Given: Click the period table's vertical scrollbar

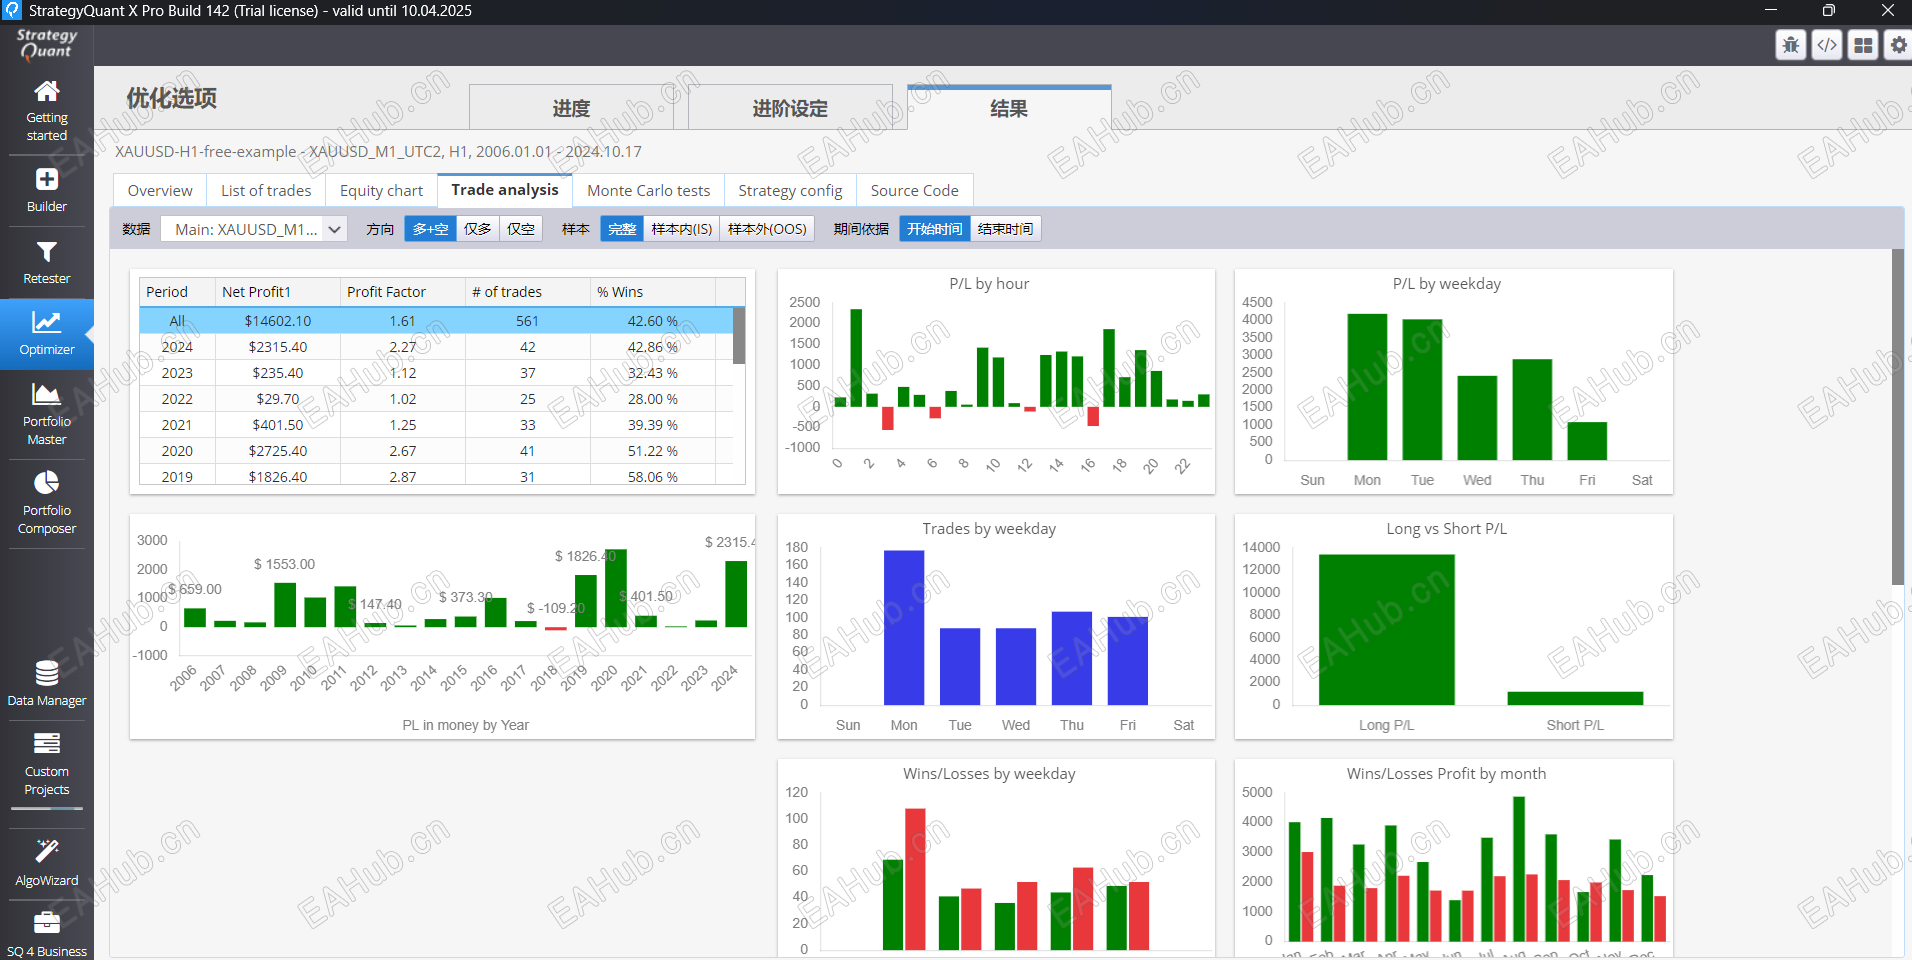Looking at the screenshot, I should tap(739, 336).
